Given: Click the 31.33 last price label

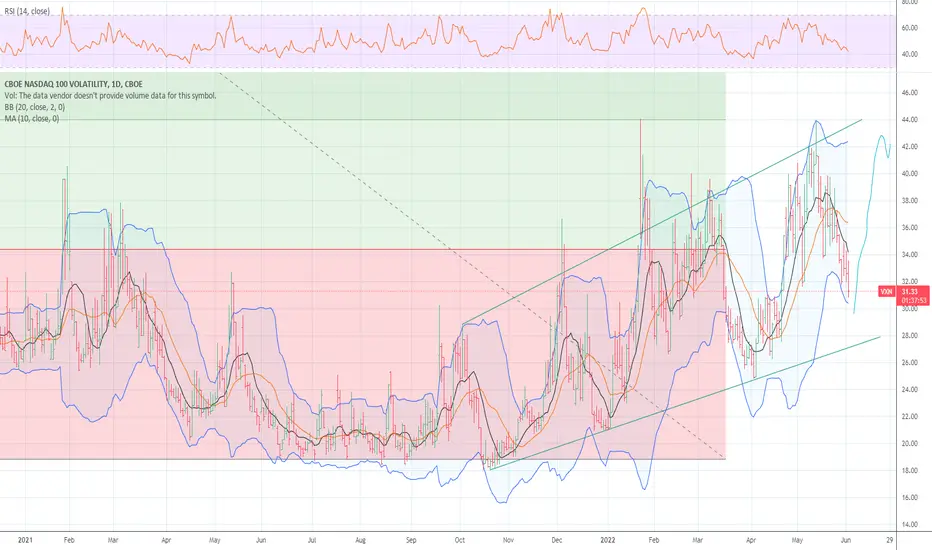Looking at the screenshot, I should point(909,292).
